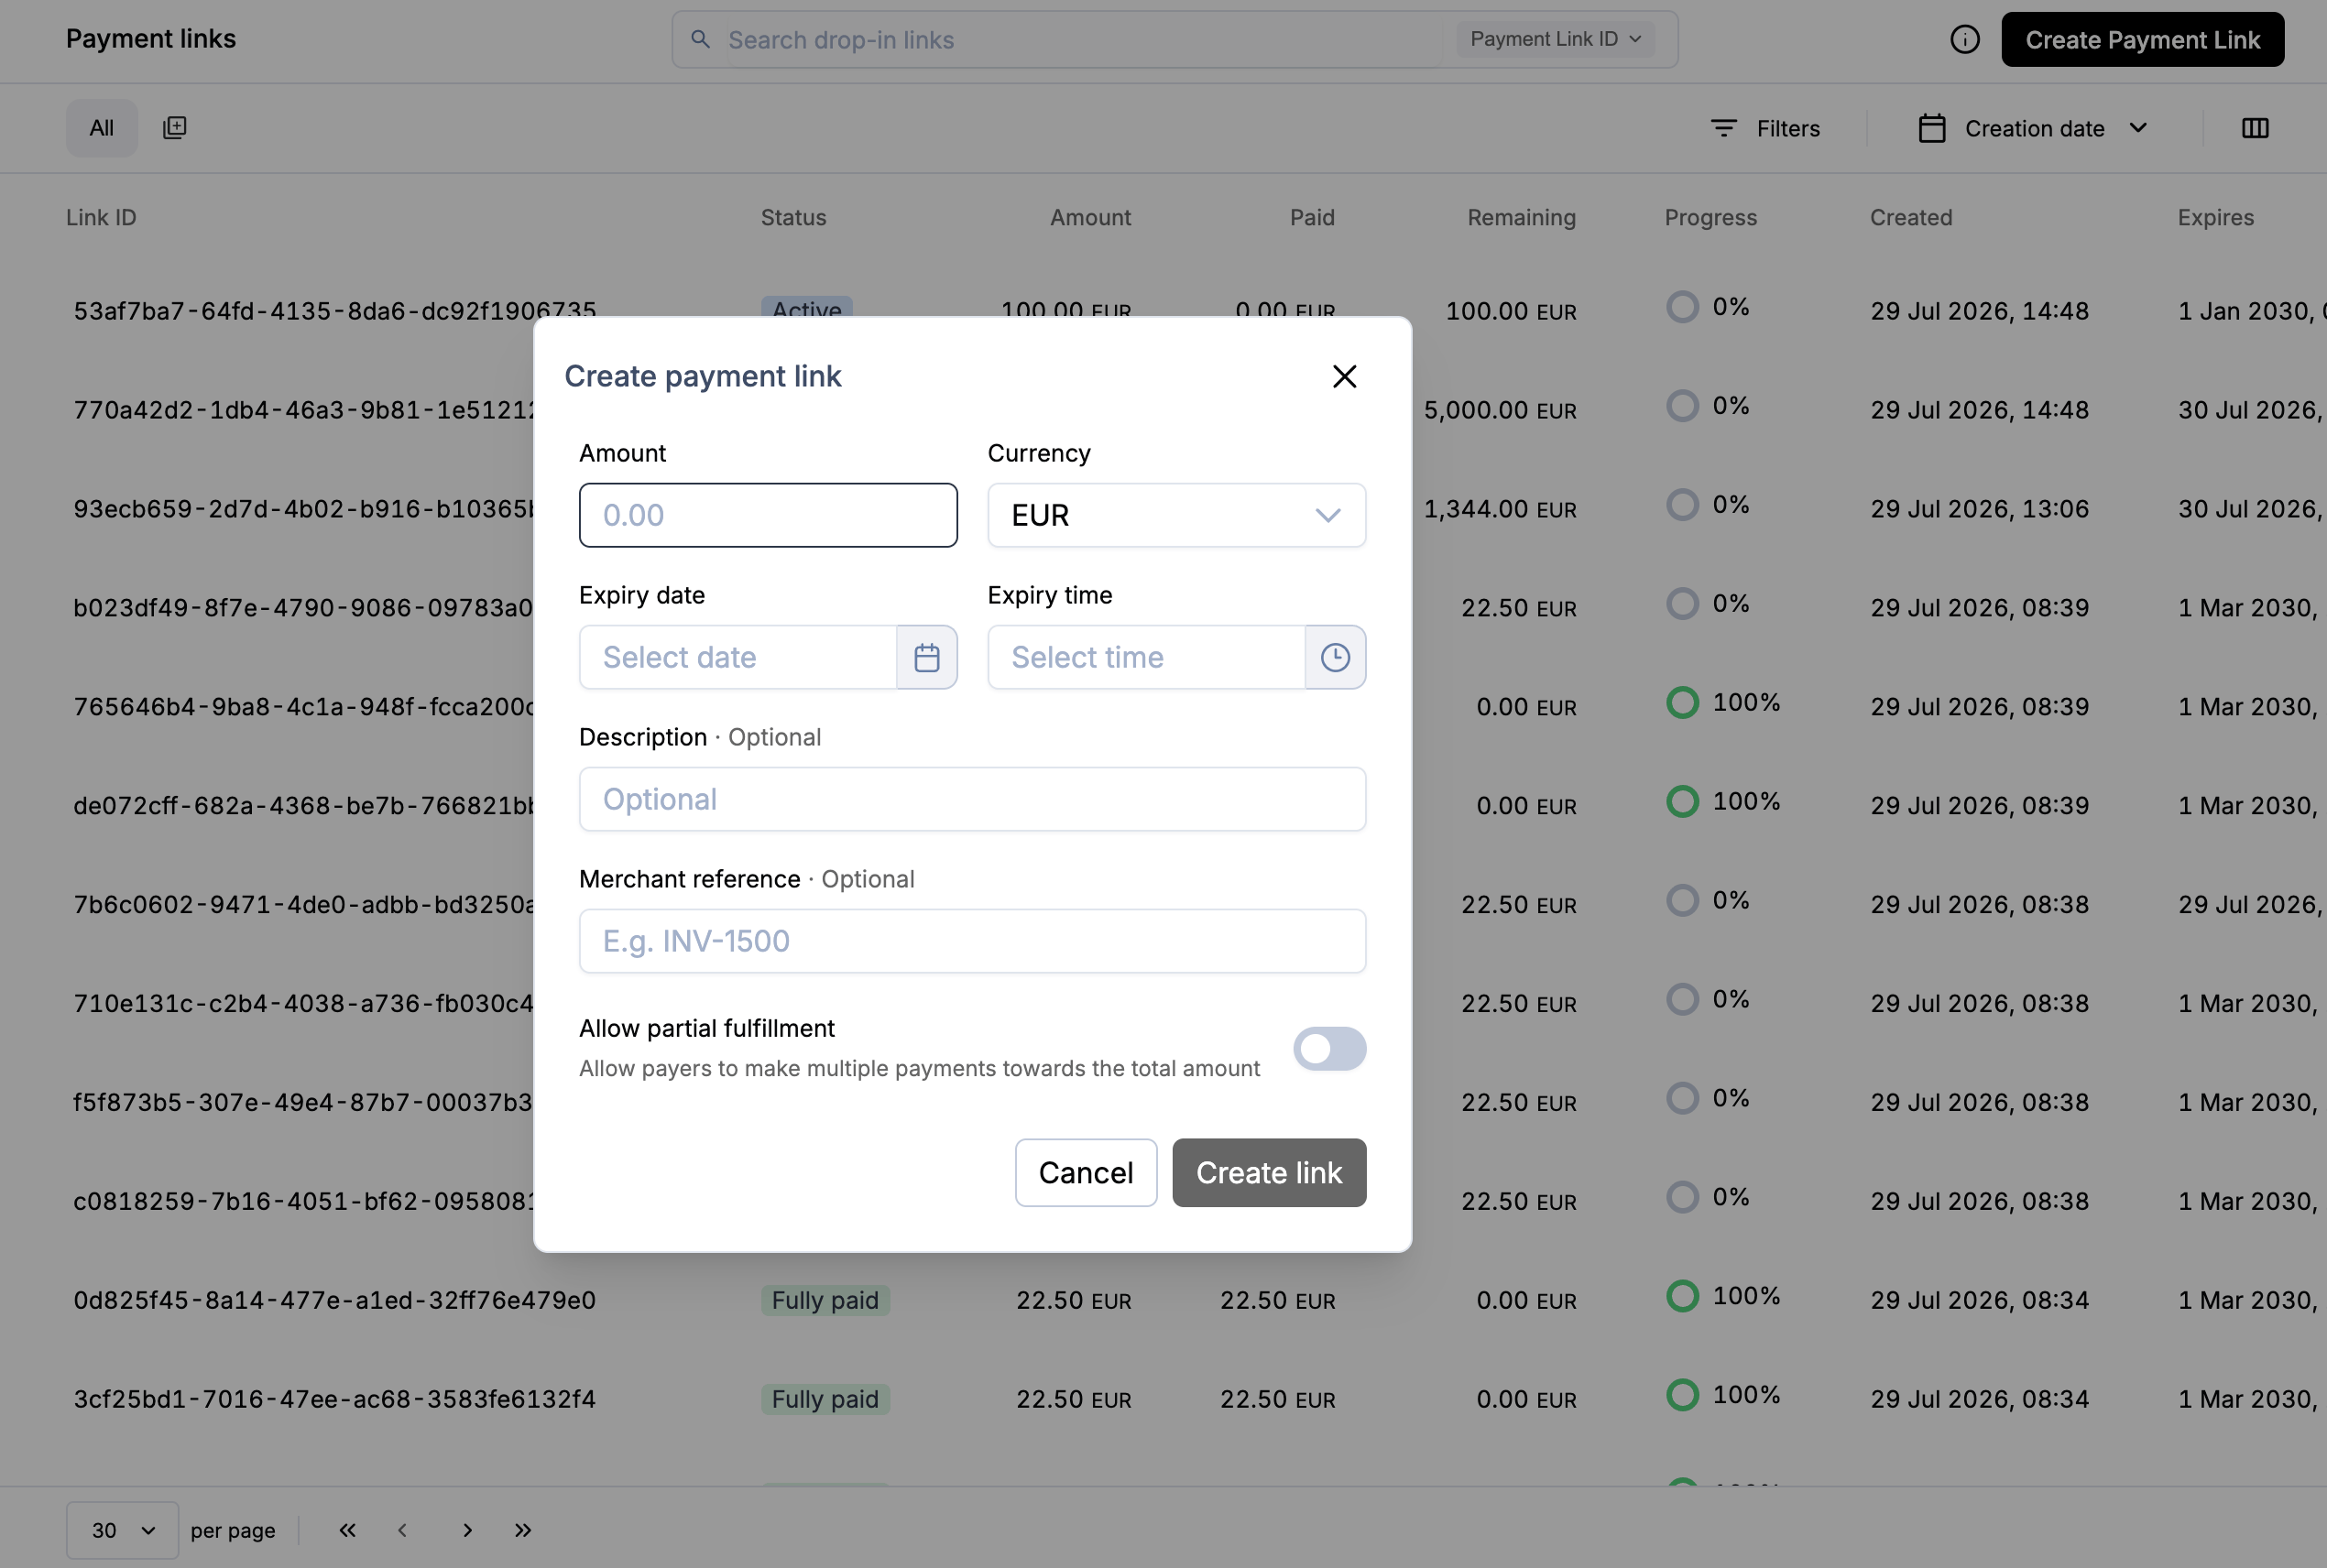The width and height of the screenshot is (2327, 1568).
Task: Click link ID starting c0818259-7b16
Action: 303,1201
